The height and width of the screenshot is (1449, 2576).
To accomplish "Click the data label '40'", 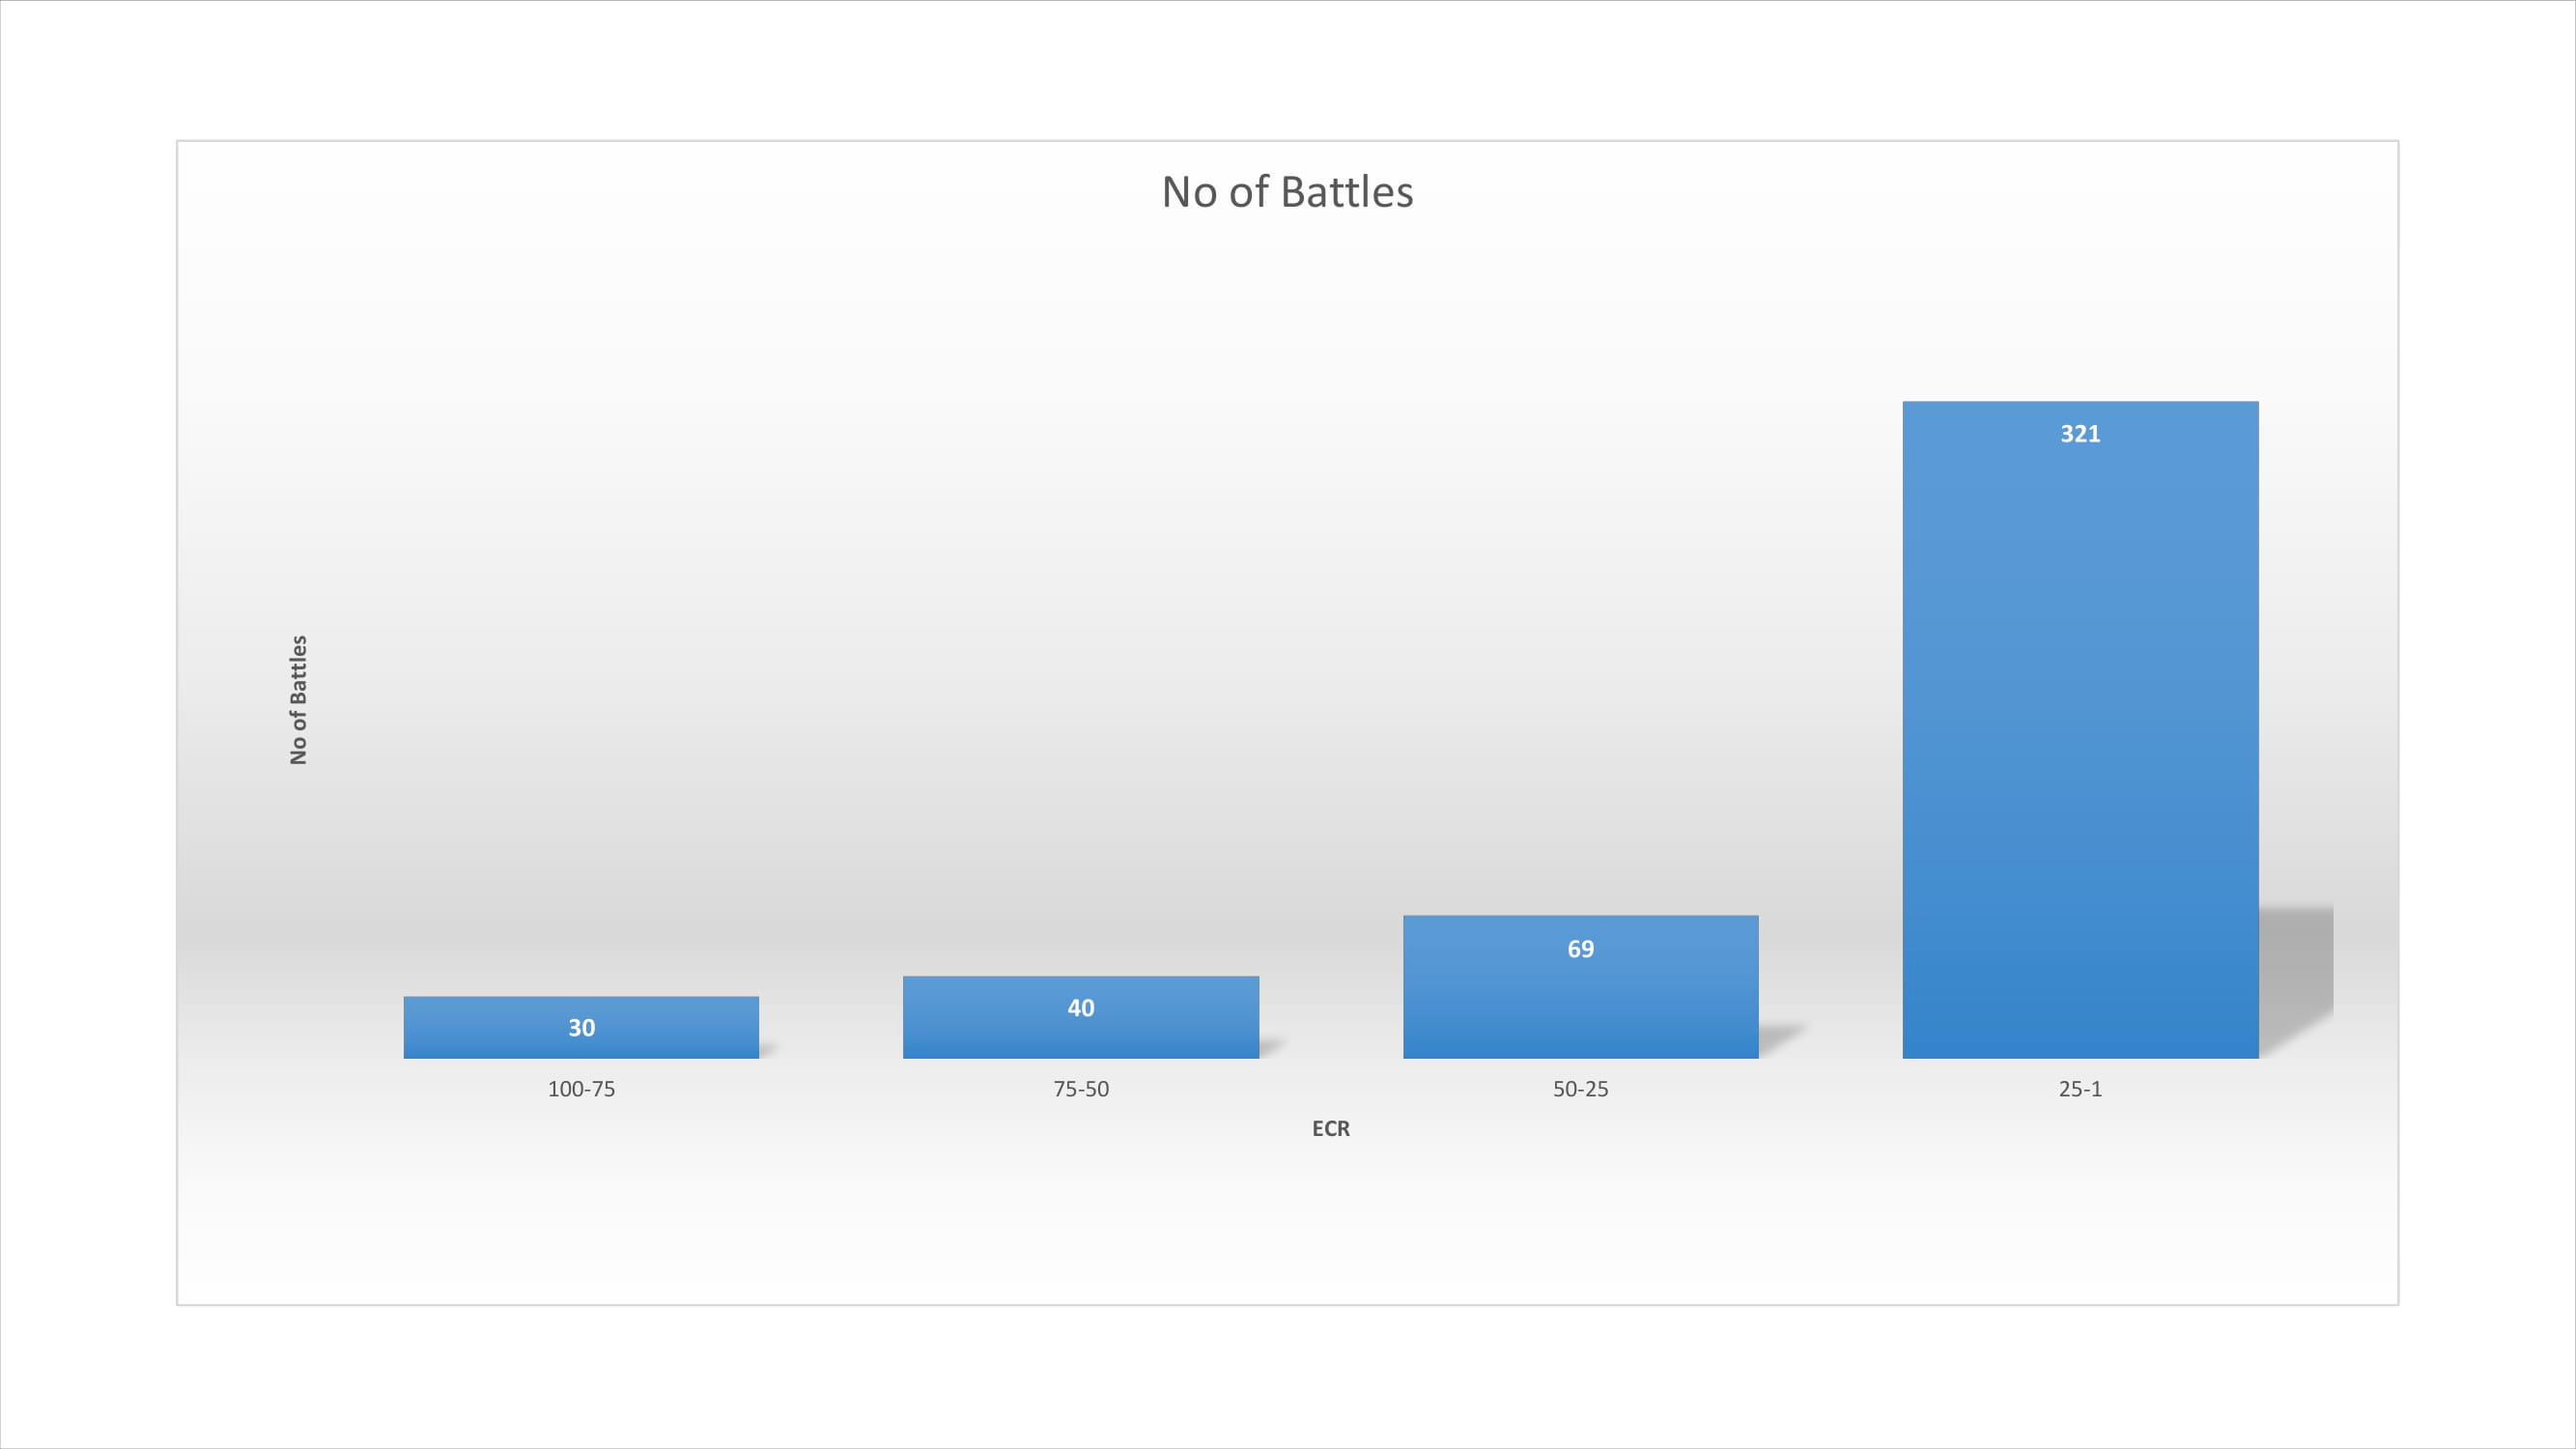I will click(1081, 1008).
